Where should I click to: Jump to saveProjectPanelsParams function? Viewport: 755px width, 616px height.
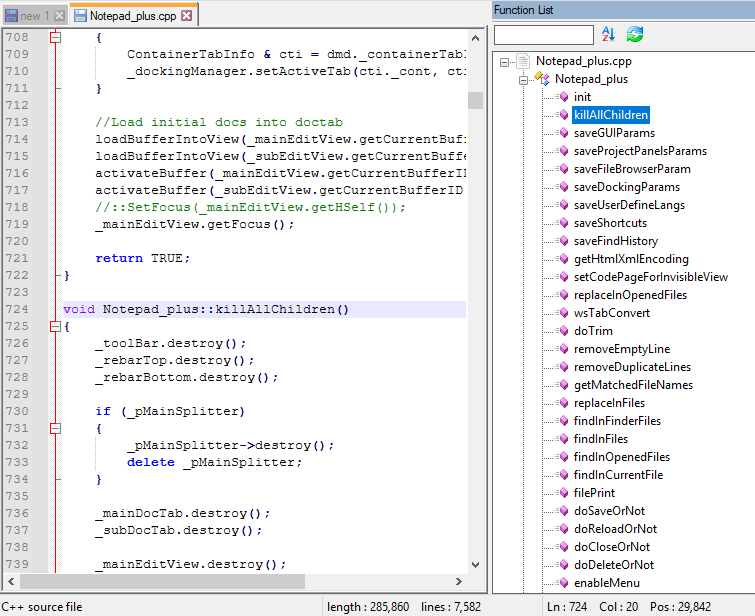[x=640, y=151]
